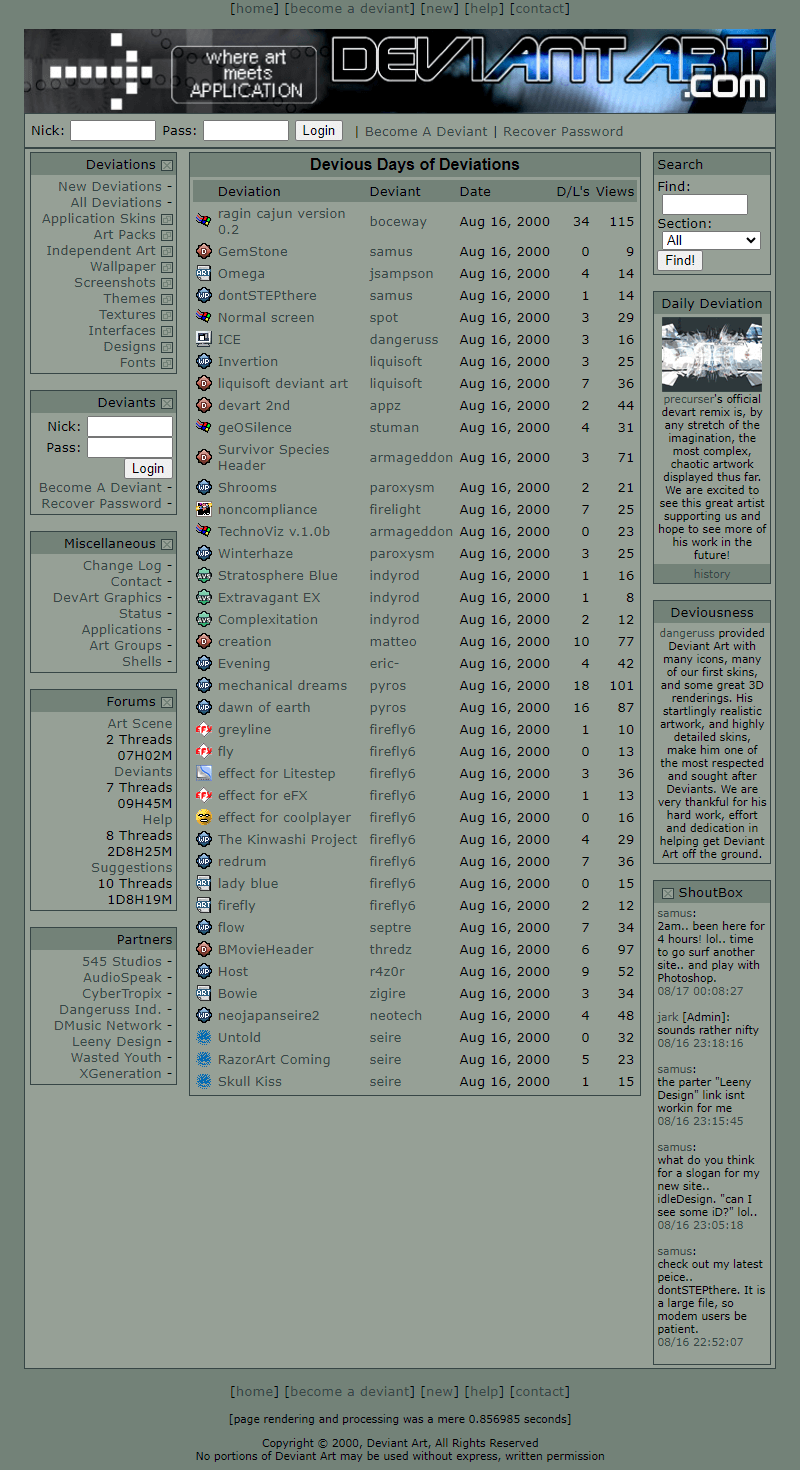Collapse the Miscellaneous panel
This screenshot has width=800, height=1470.
pyautogui.click(x=167, y=544)
